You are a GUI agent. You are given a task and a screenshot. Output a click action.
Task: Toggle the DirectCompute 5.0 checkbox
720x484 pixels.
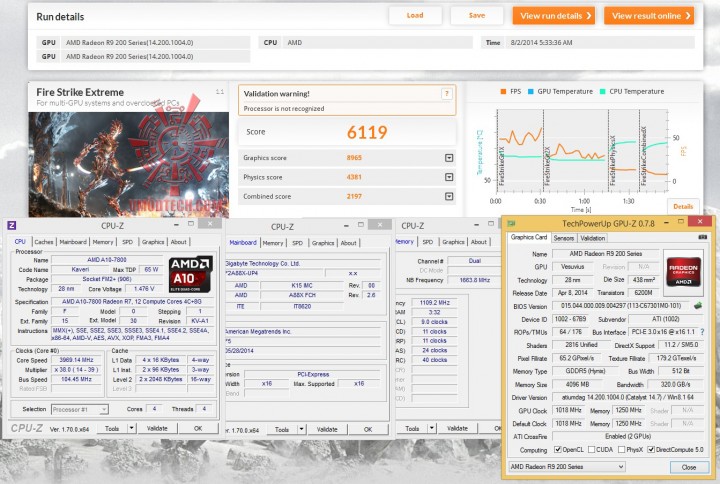point(651,450)
